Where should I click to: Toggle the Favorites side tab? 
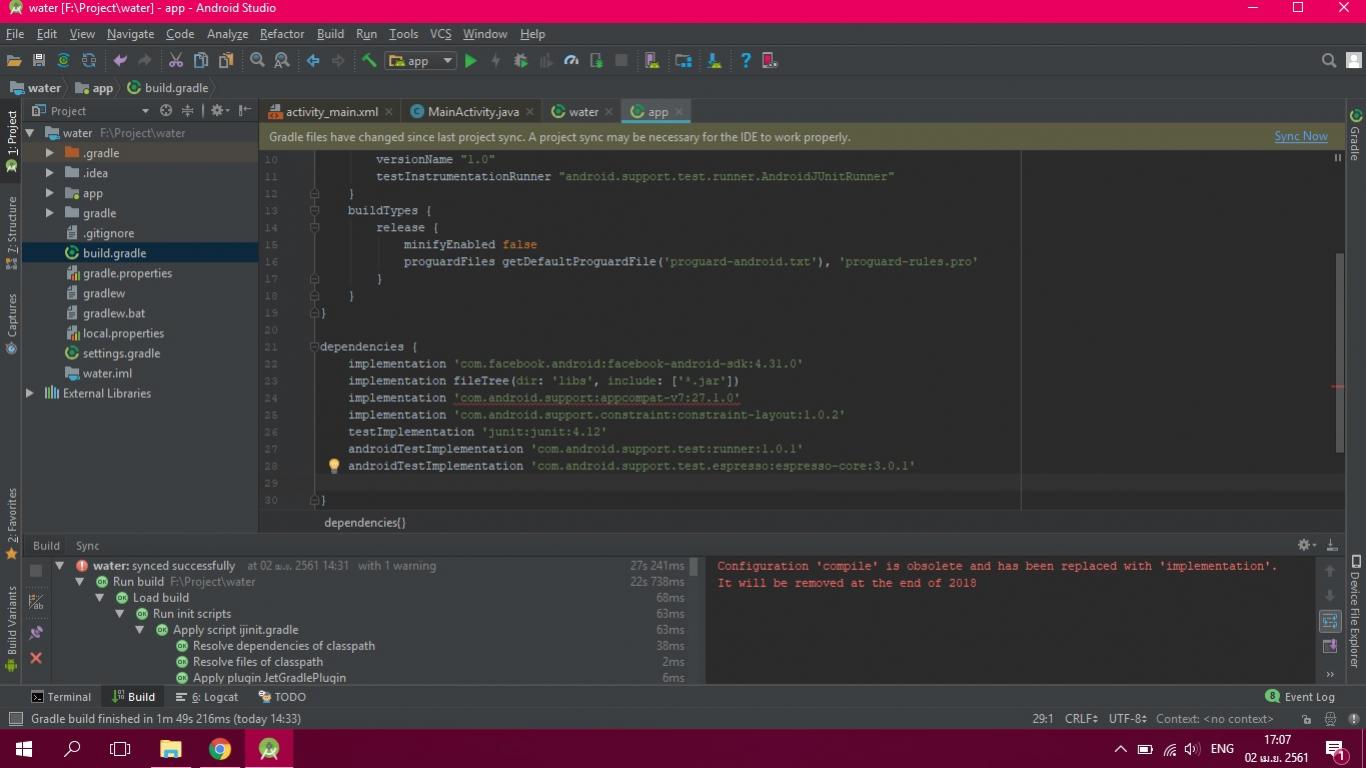point(11,523)
